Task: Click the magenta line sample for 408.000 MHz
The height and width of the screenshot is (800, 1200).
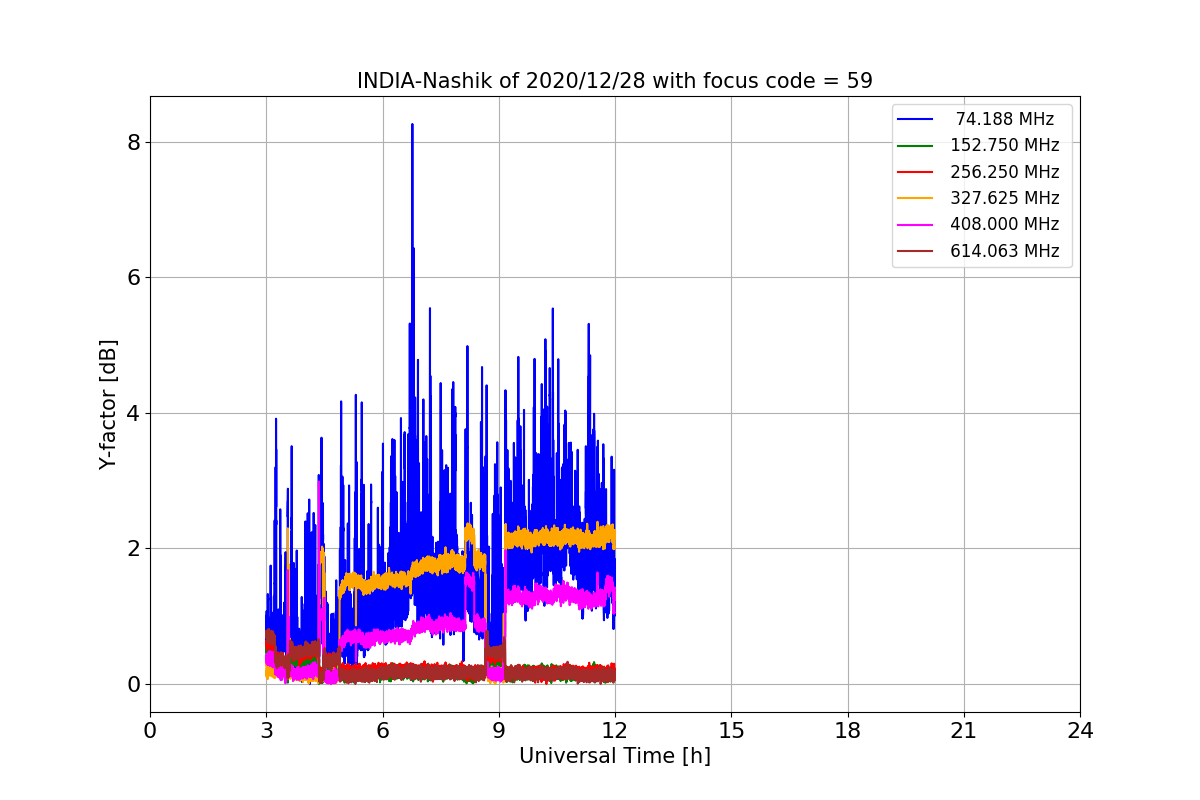Action: (916, 224)
